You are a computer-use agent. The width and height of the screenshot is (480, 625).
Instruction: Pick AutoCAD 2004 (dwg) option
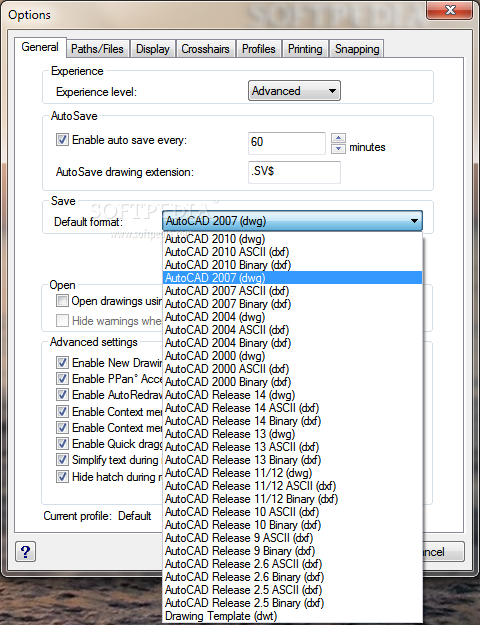293,317
